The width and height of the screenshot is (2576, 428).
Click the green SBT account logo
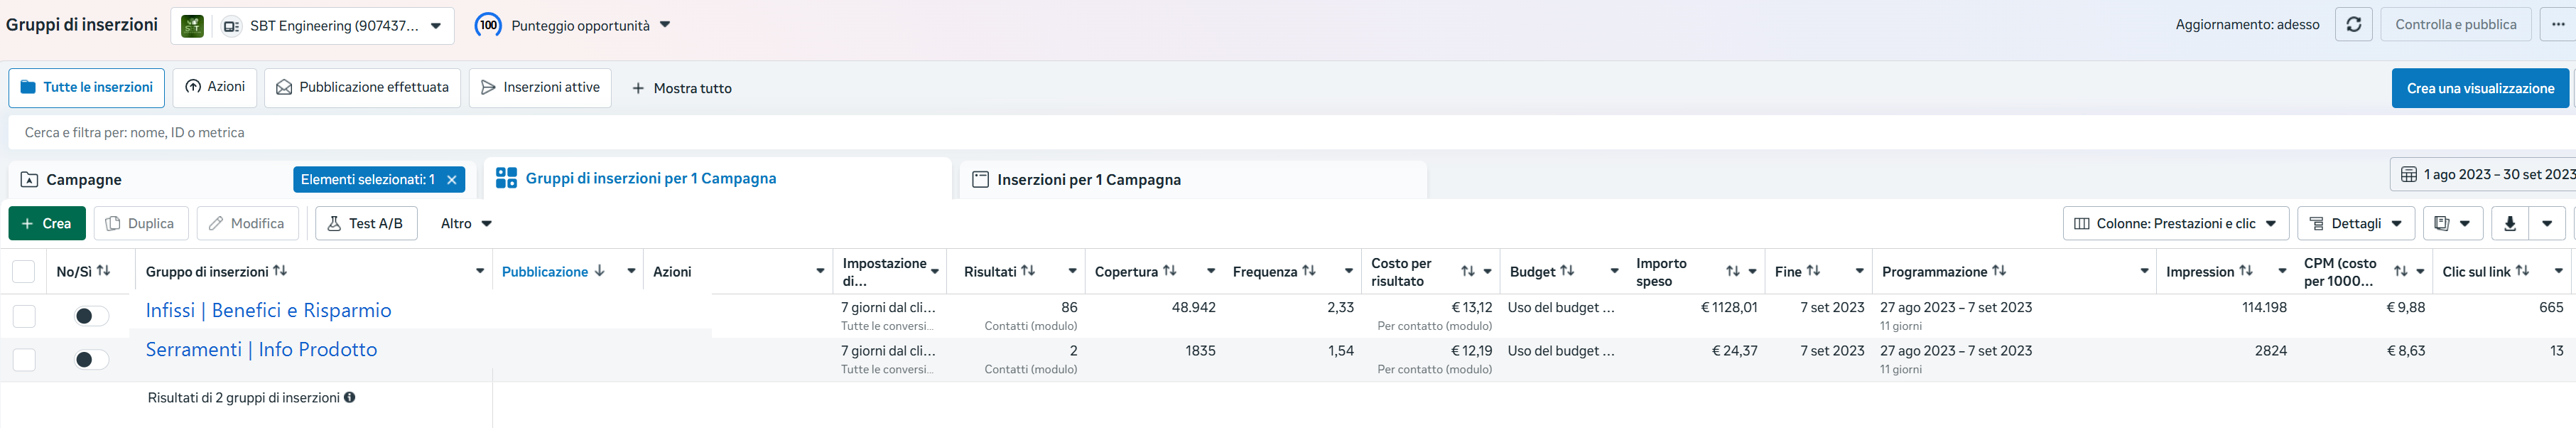pos(192,26)
